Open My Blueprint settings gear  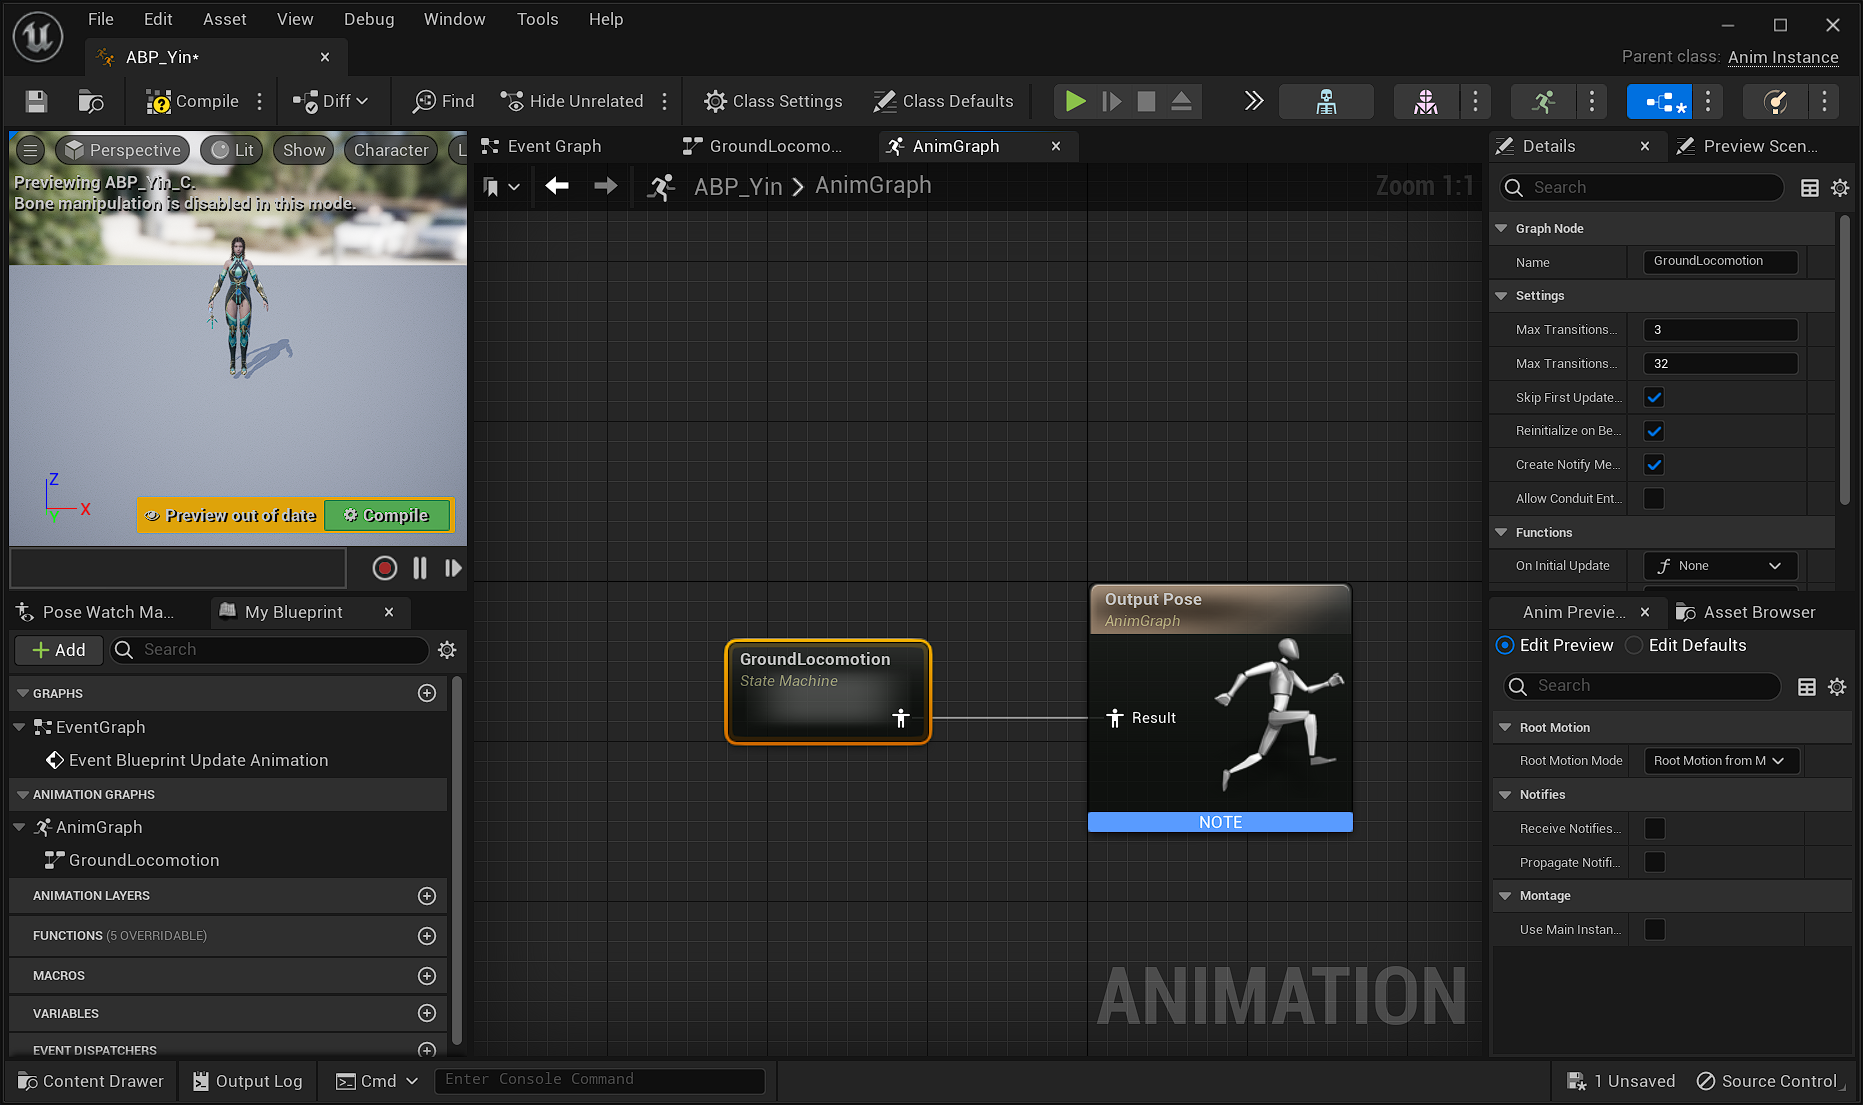(x=447, y=650)
